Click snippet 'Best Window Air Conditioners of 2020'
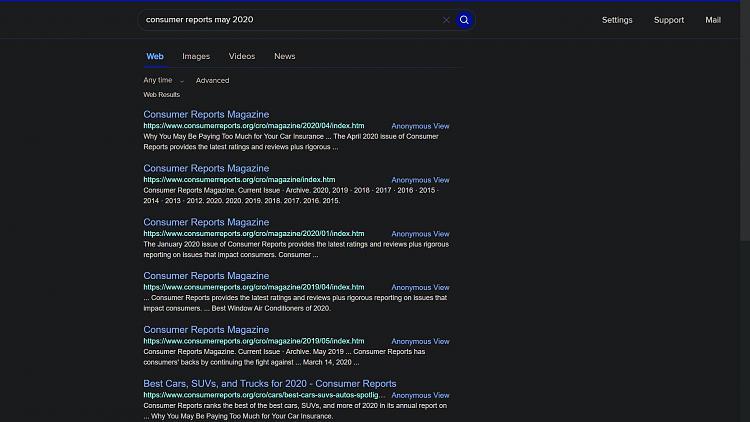Viewport: 750px width, 422px height. 271,308
